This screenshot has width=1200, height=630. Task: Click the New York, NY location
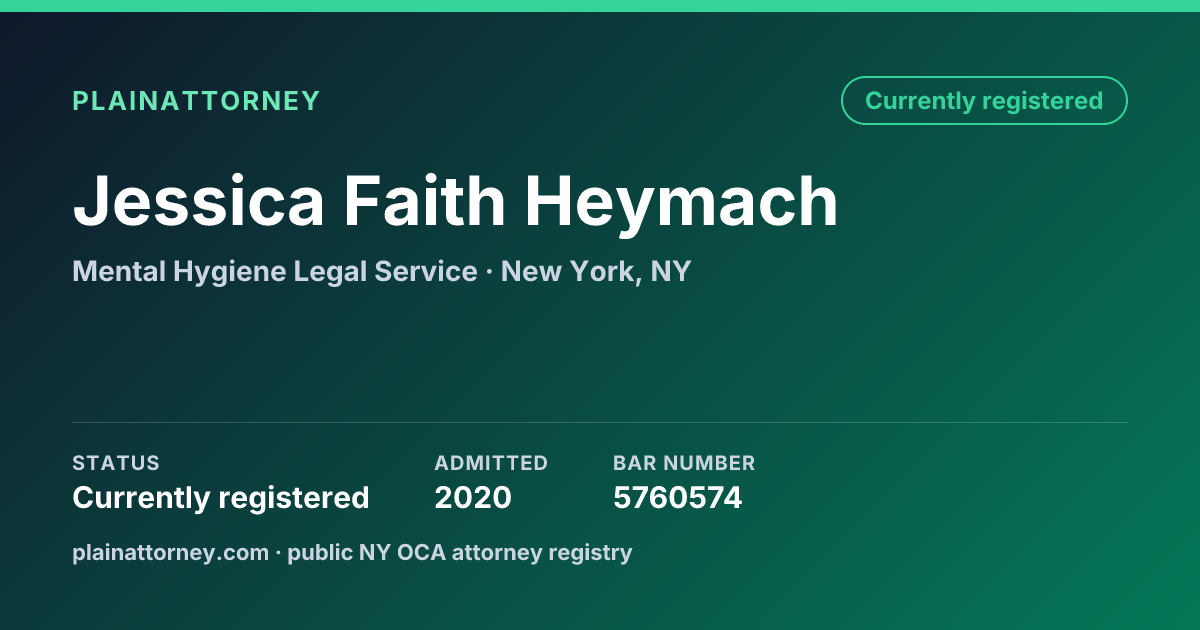coord(596,272)
